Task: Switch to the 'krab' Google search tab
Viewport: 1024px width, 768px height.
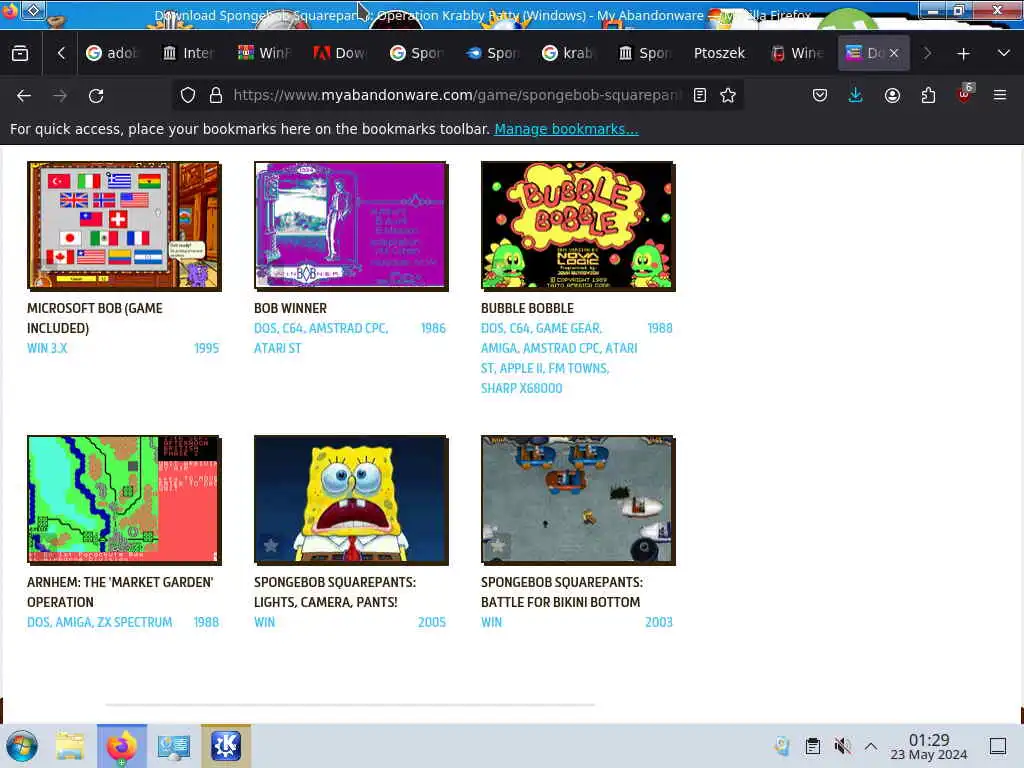Action: [569, 54]
